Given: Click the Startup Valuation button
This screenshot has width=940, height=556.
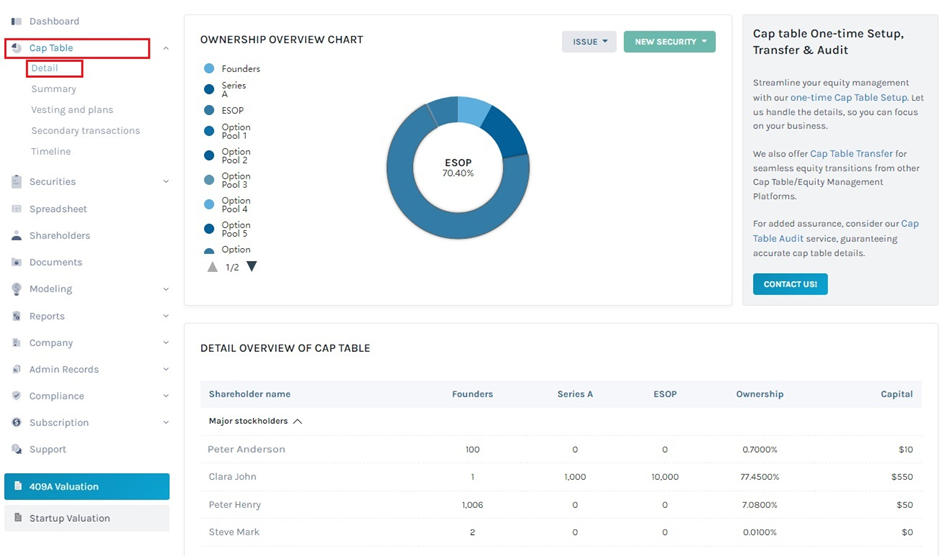Looking at the screenshot, I should point(87,518).
